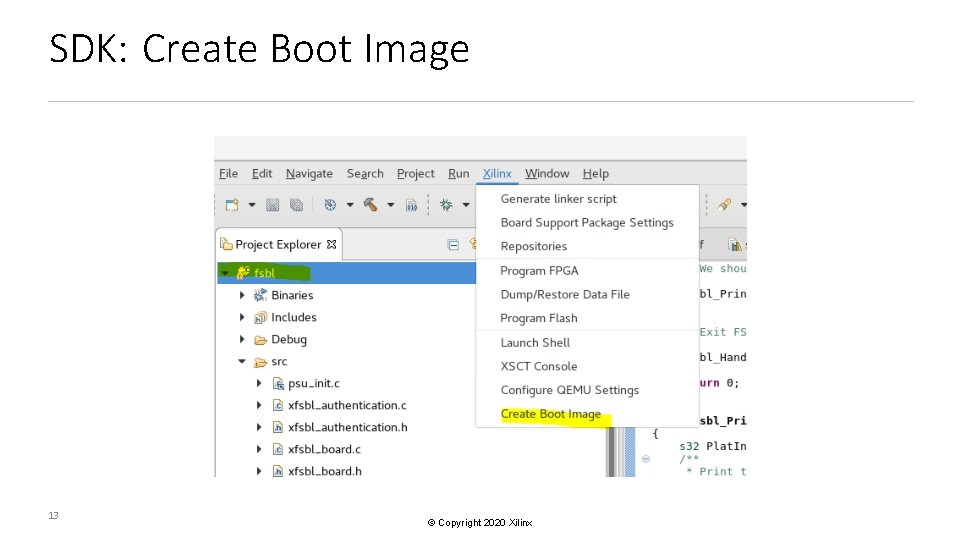Open the flashlight search icon dropdown arrow
The height and width of the screenshot is (540, 960).
coord(743,205)
